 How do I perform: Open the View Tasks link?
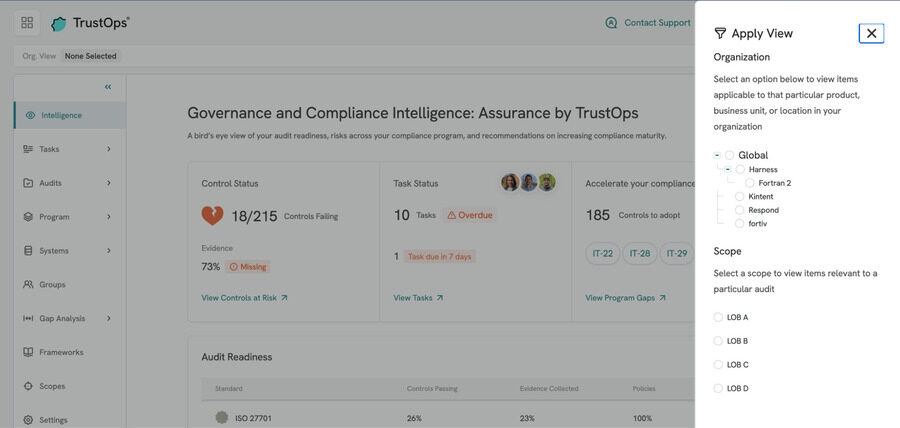pyautogui.click(x=418, y=298)
